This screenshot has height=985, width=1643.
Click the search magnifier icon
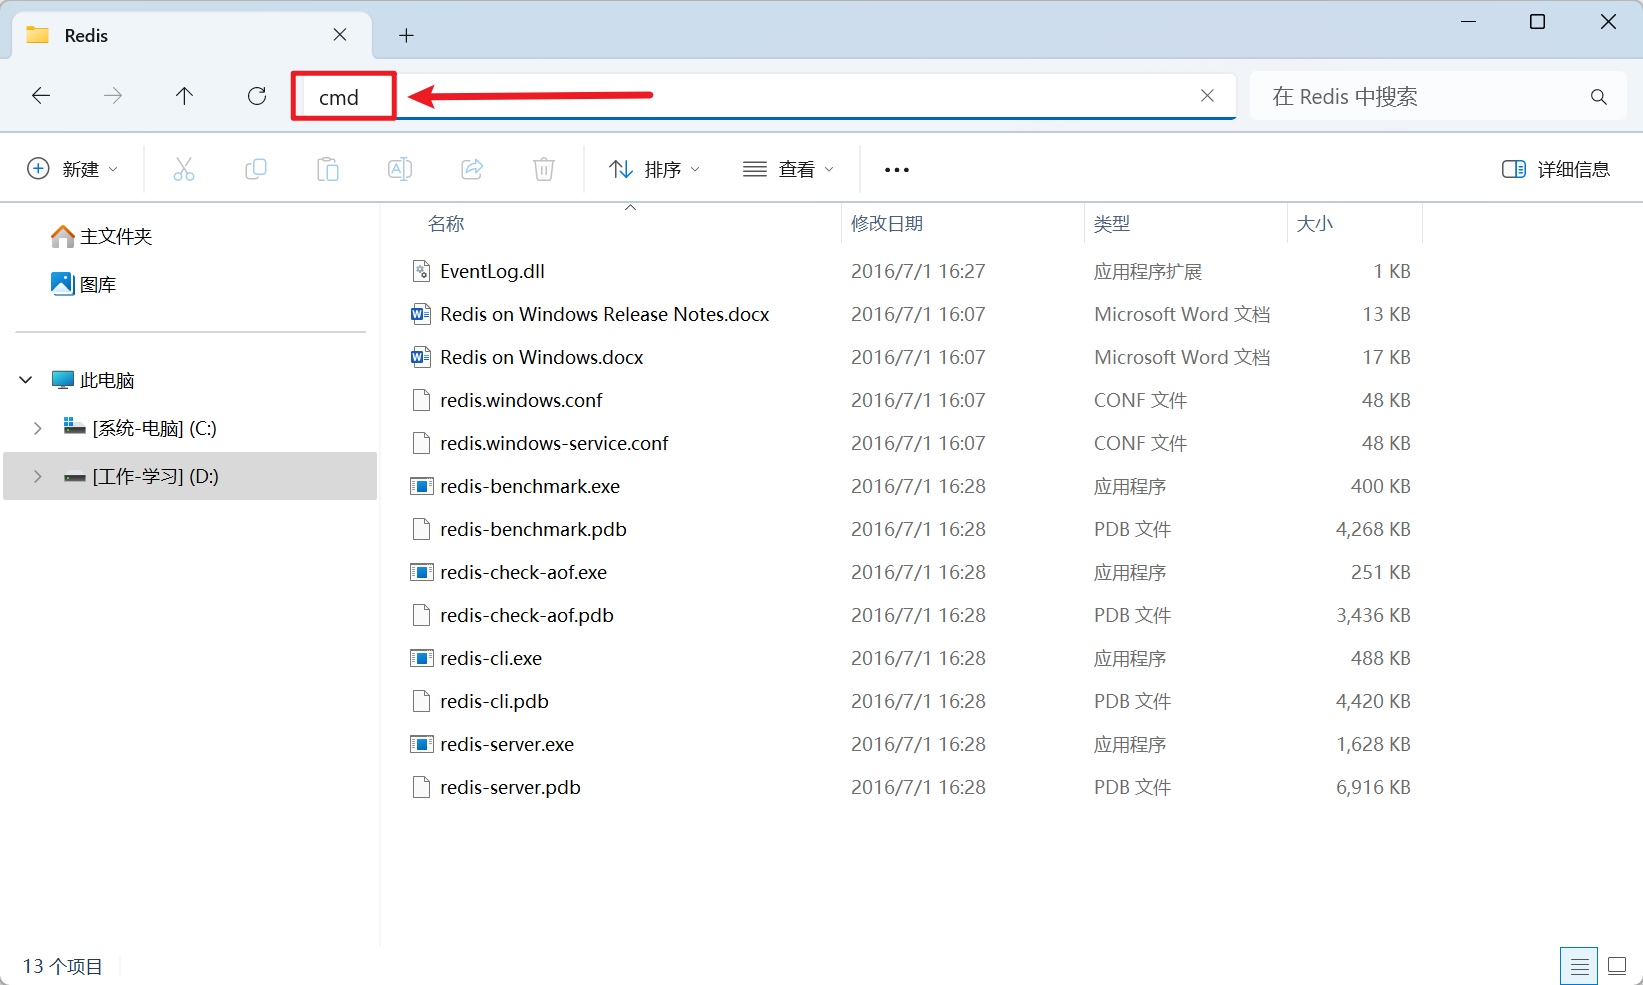(x=1598, y=97)
